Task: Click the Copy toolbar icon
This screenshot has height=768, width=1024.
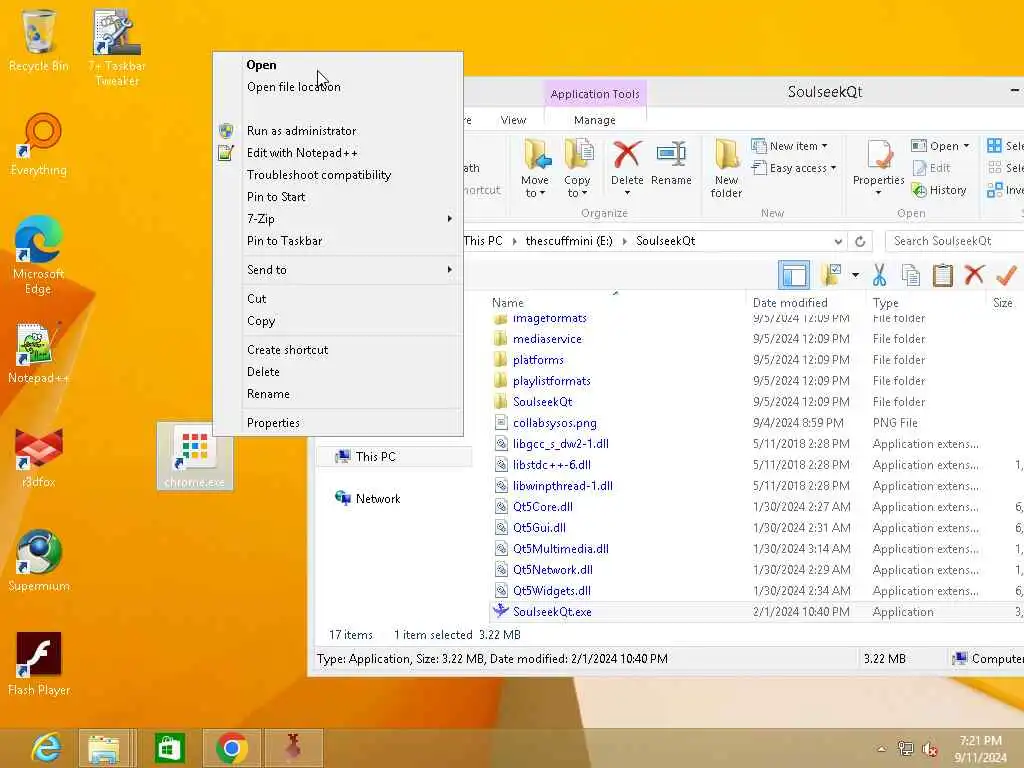Action: (911, 275)
